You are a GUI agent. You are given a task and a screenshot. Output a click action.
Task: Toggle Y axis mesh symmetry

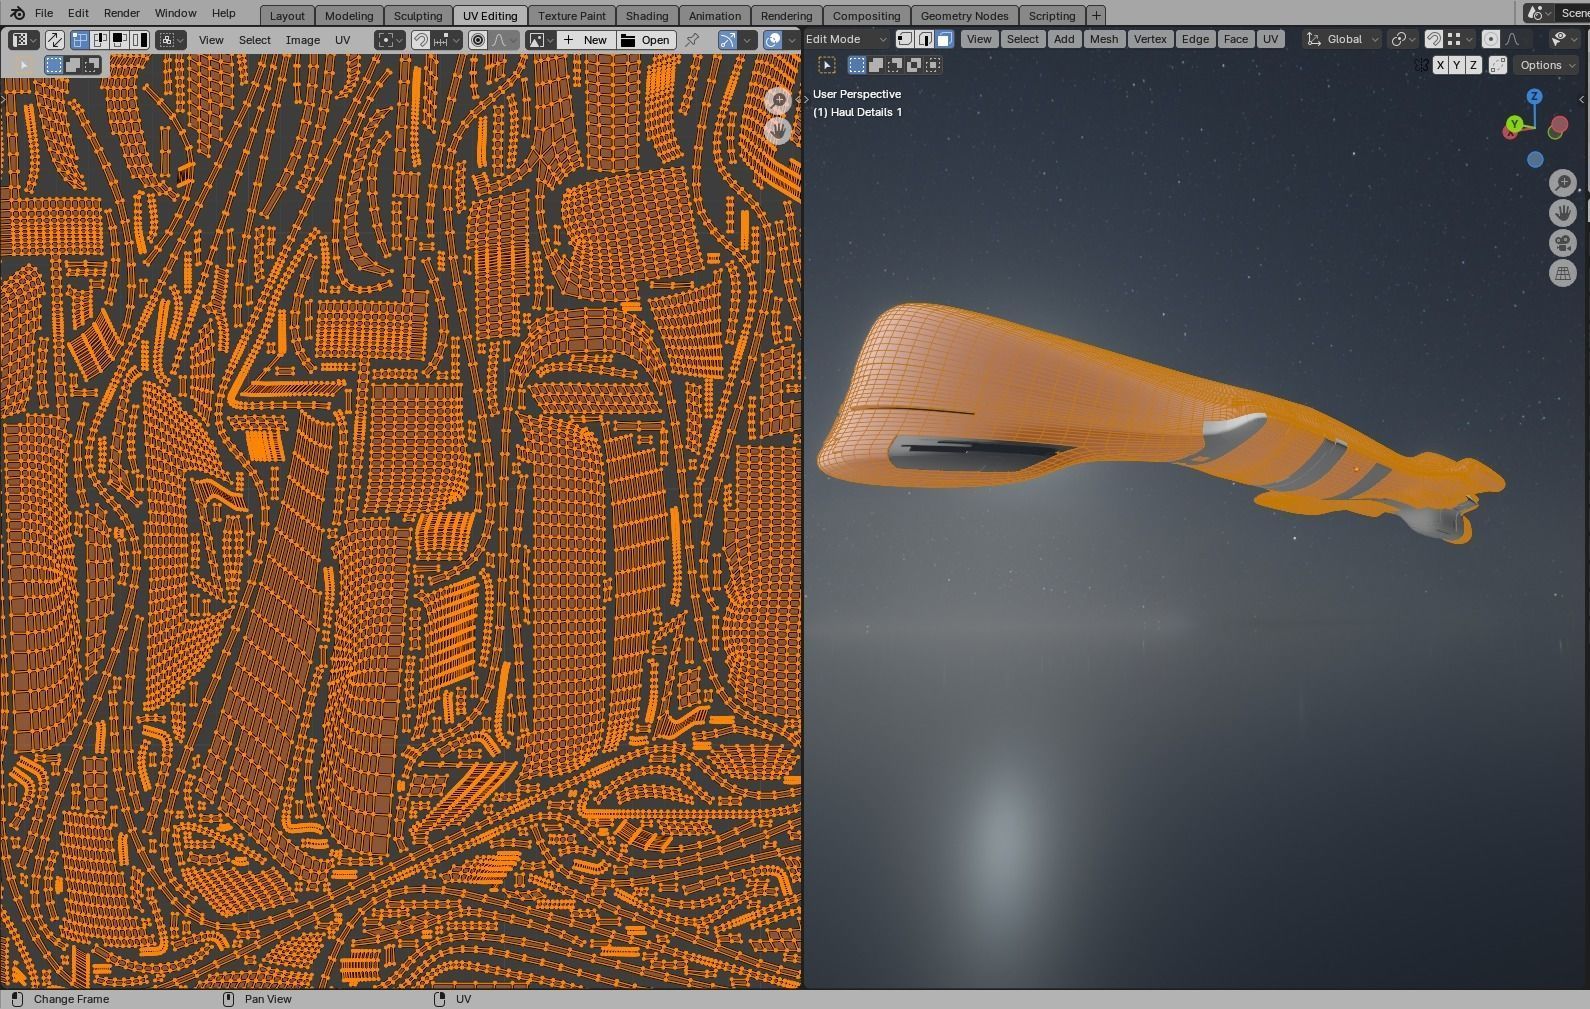(x=1456, y=65)
